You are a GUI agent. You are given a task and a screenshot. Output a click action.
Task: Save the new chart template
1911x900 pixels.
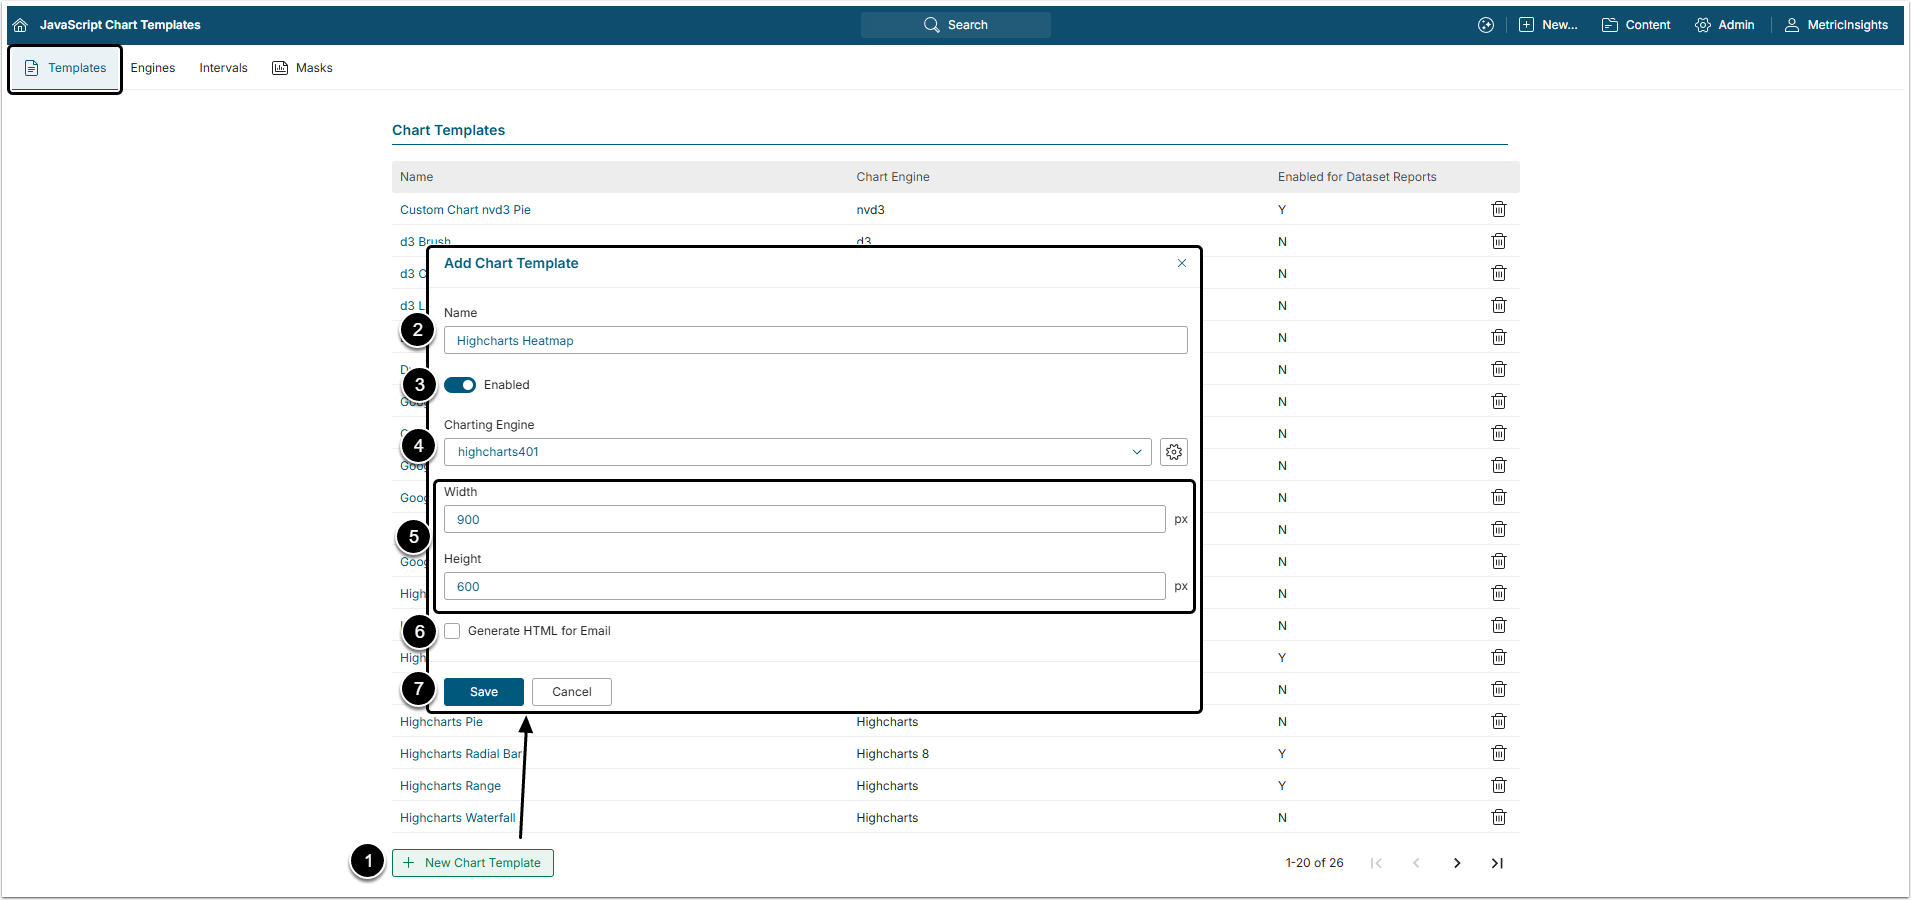tap(484, 692)
